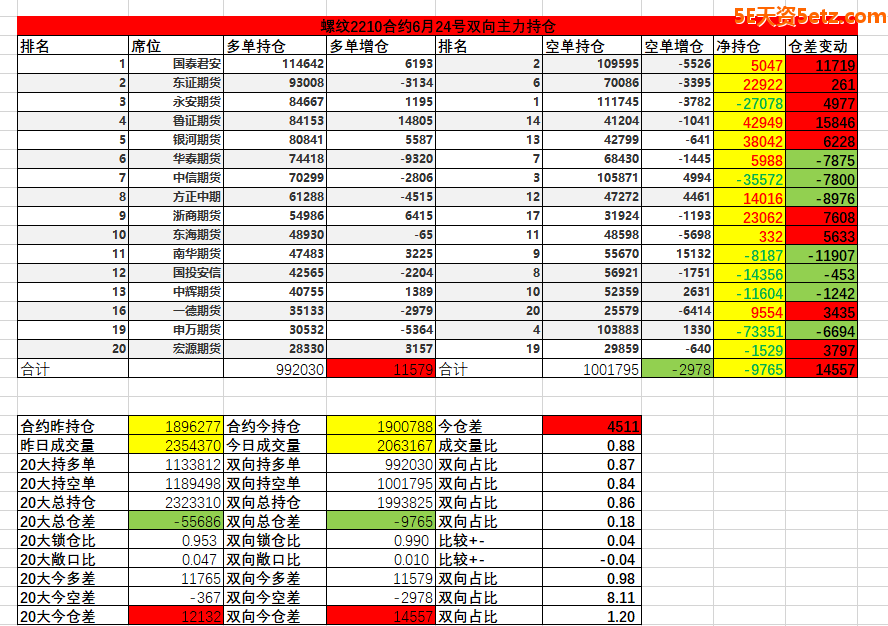Select the 20大今空差 value -367

pyautogui.click(x=176, y=597)
